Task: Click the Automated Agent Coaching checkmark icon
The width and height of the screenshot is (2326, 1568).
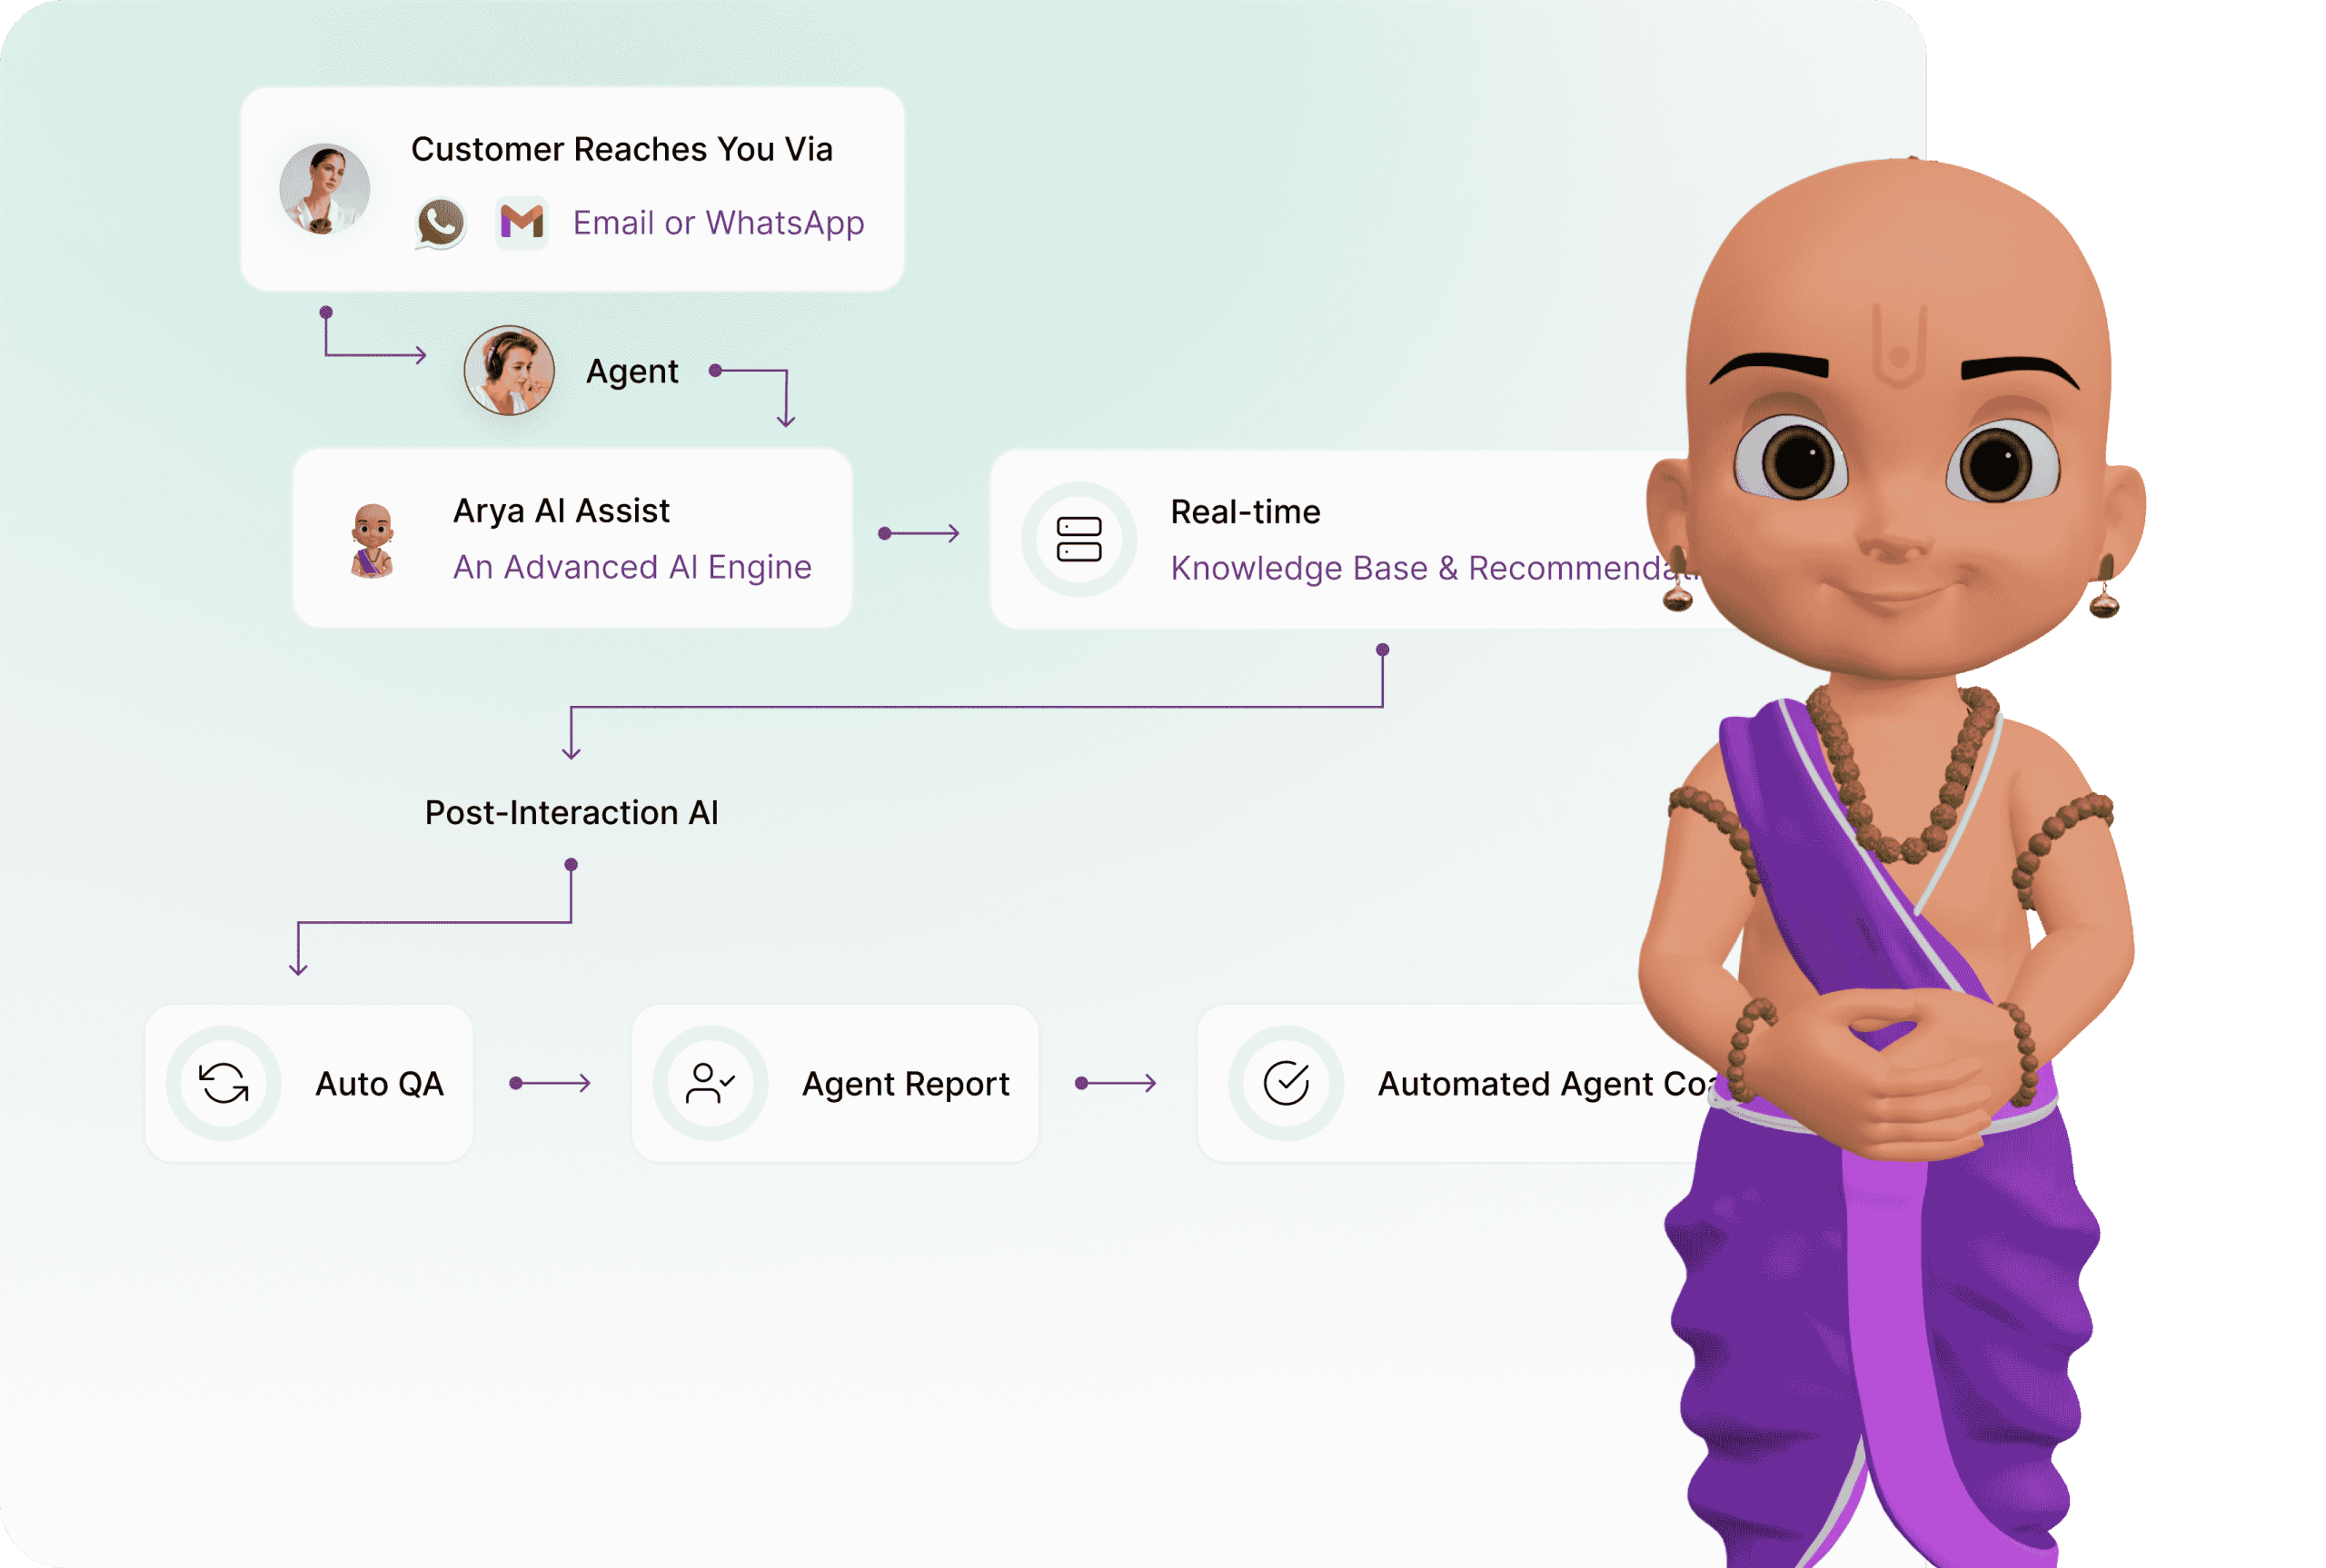Action: coord(1286,1083)
